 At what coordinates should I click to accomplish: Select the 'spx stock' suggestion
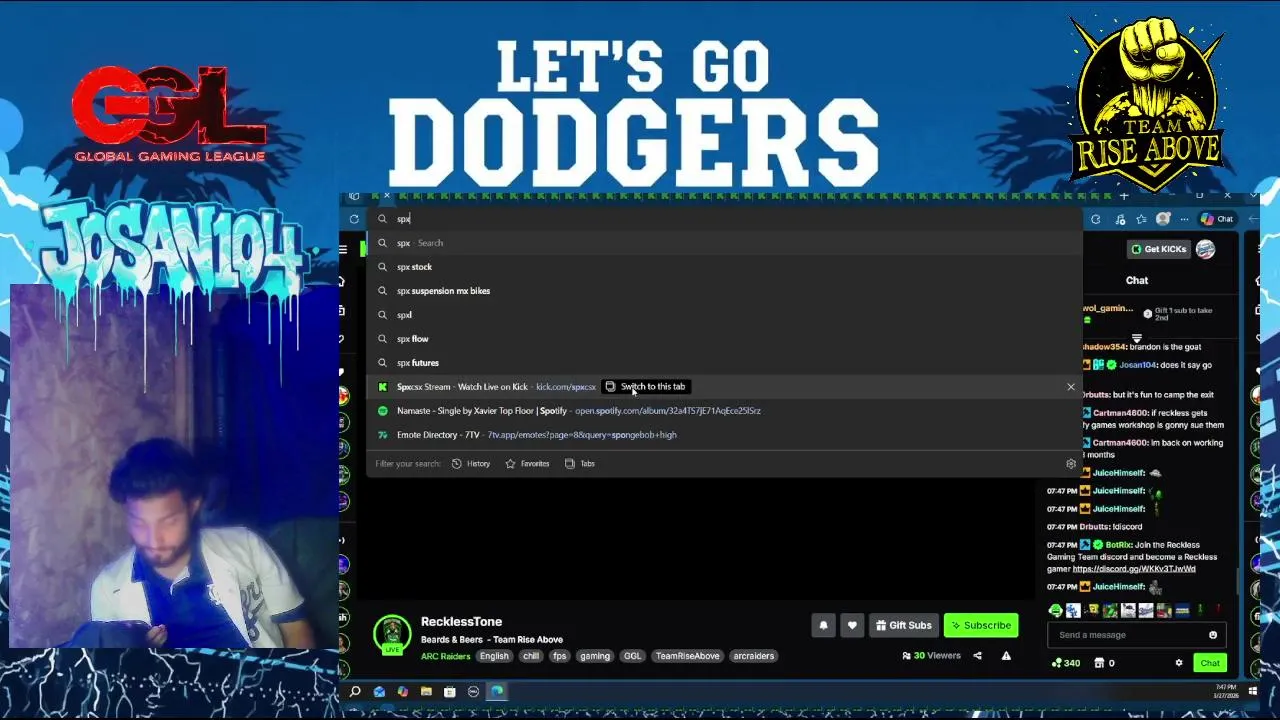click(725, 267)
